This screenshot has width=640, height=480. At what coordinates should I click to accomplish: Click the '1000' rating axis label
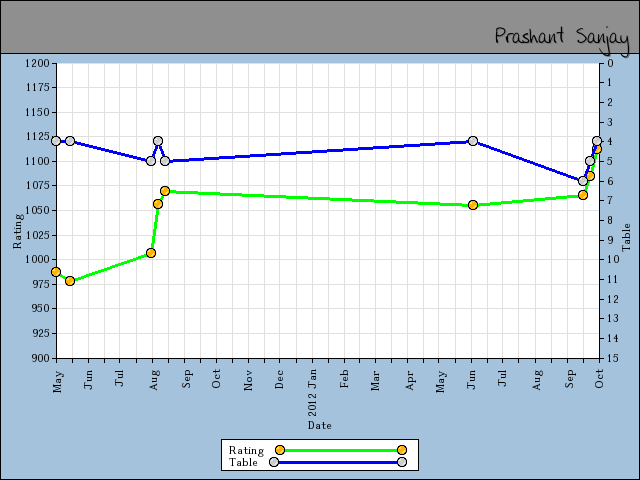point(37,259)
